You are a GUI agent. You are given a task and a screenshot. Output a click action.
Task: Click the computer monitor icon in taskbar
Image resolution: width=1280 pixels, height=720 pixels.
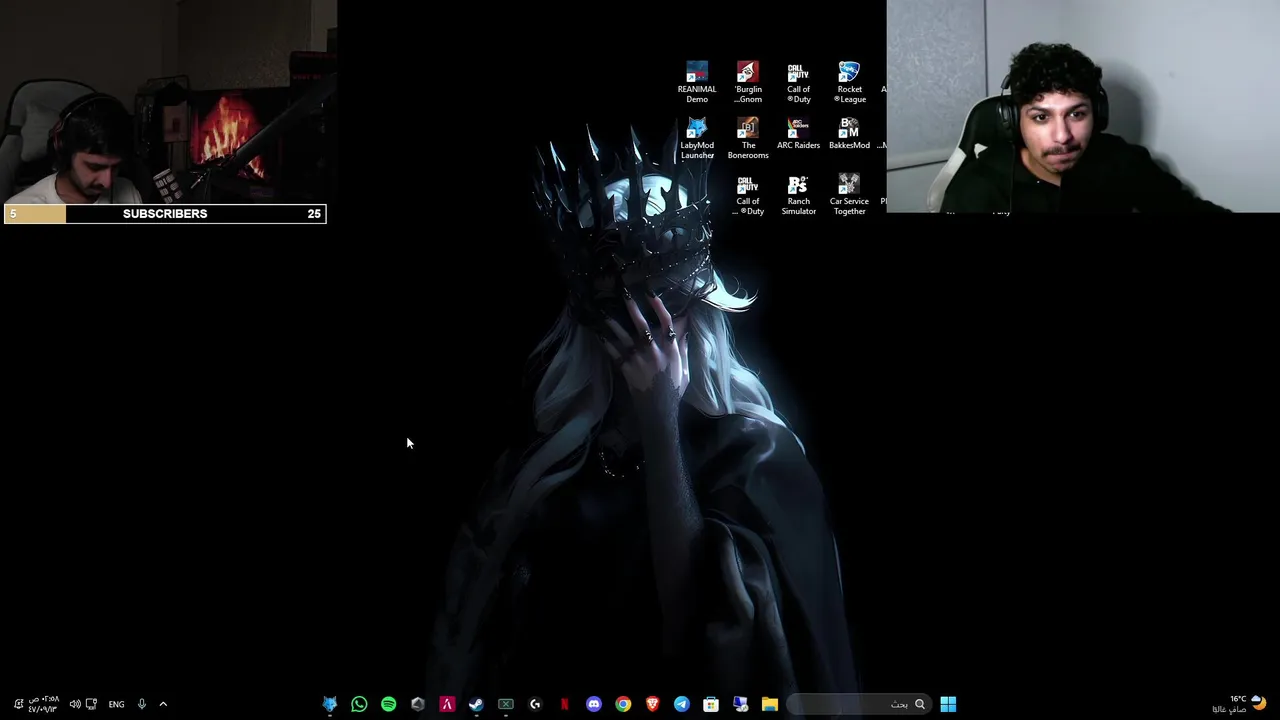click(x=740, y=704)
